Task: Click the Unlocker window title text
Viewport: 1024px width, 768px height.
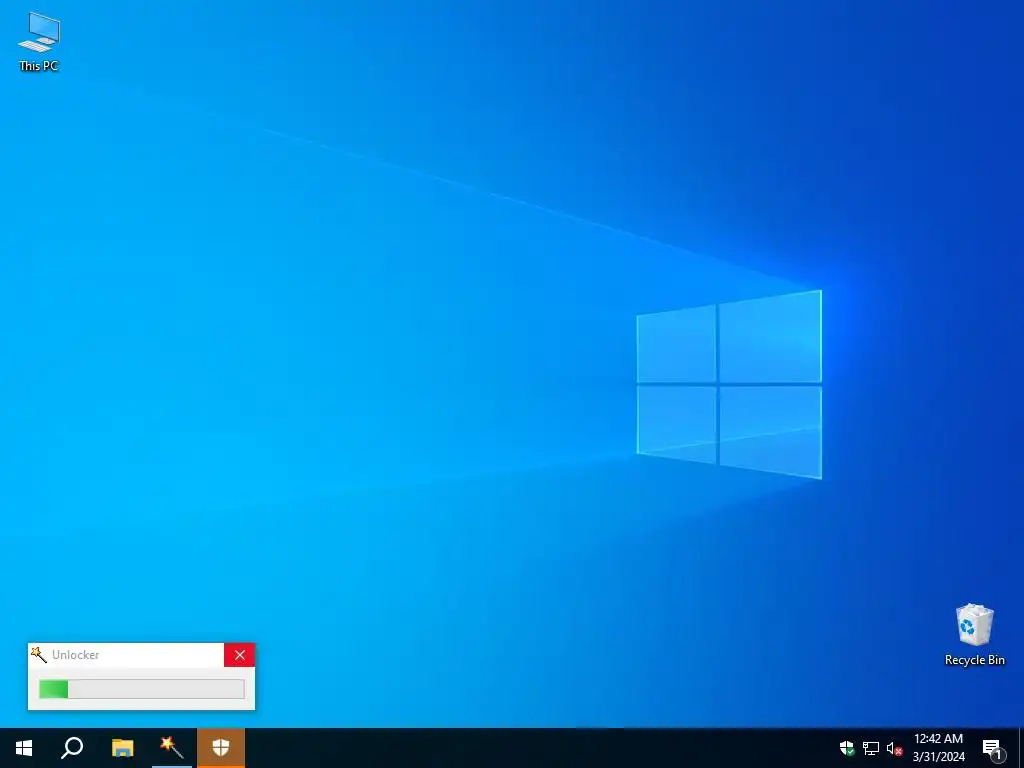Action: pos(76,655)
